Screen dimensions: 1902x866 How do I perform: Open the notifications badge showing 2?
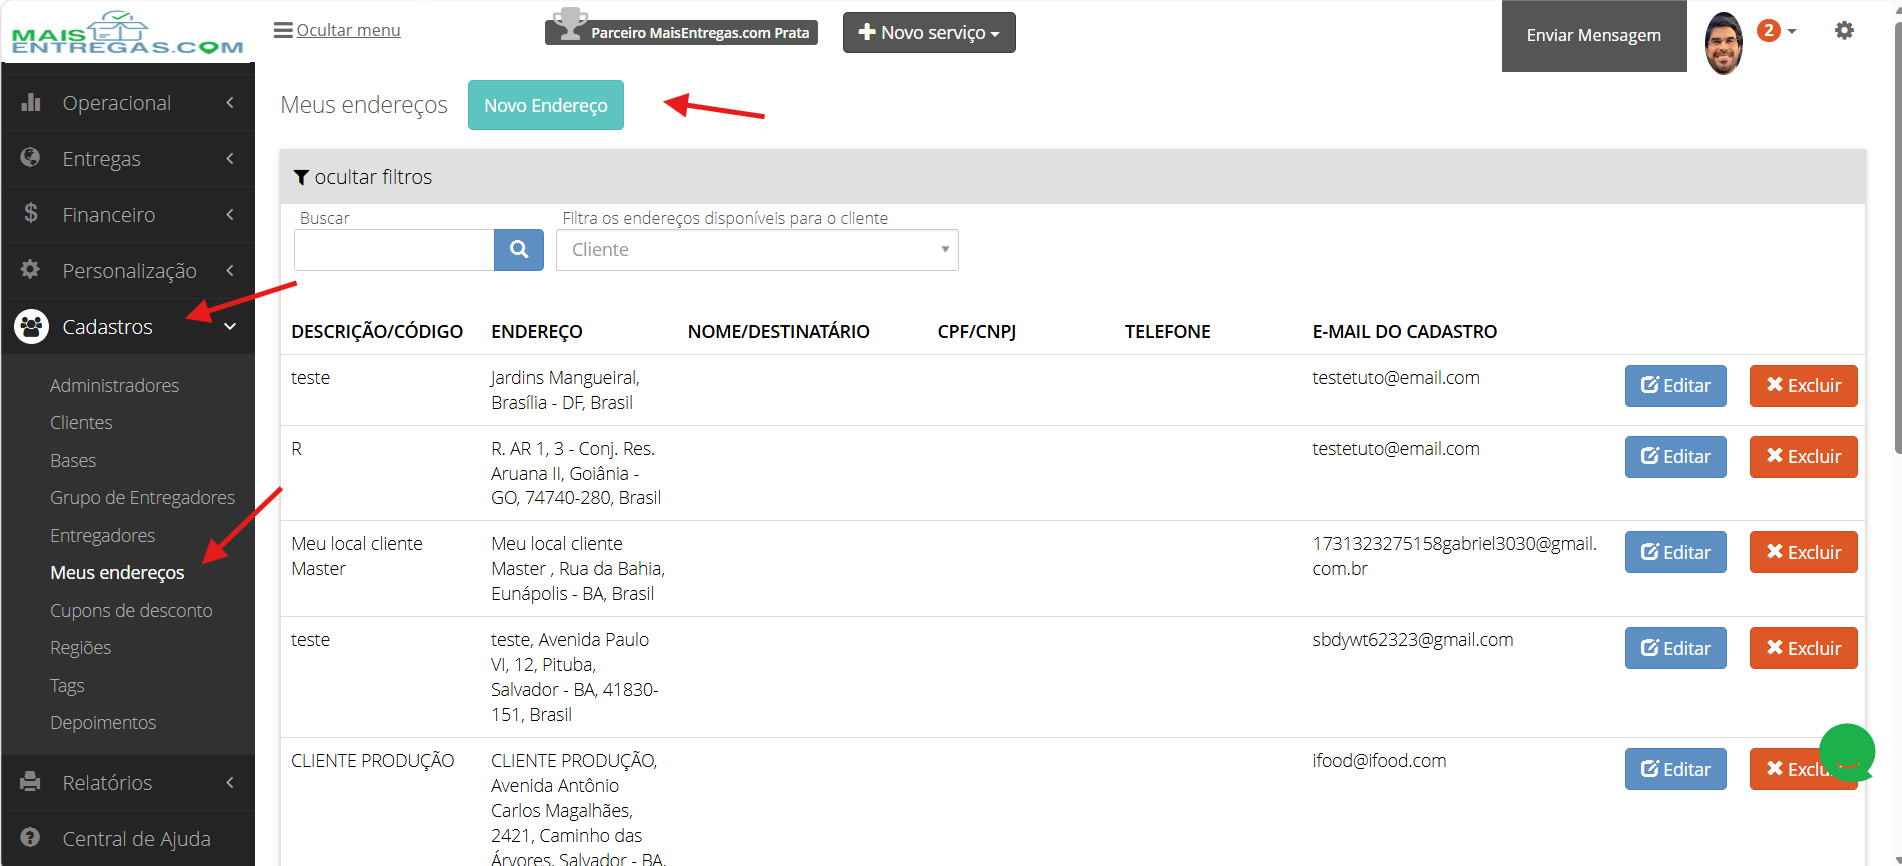click(1769, 30)
